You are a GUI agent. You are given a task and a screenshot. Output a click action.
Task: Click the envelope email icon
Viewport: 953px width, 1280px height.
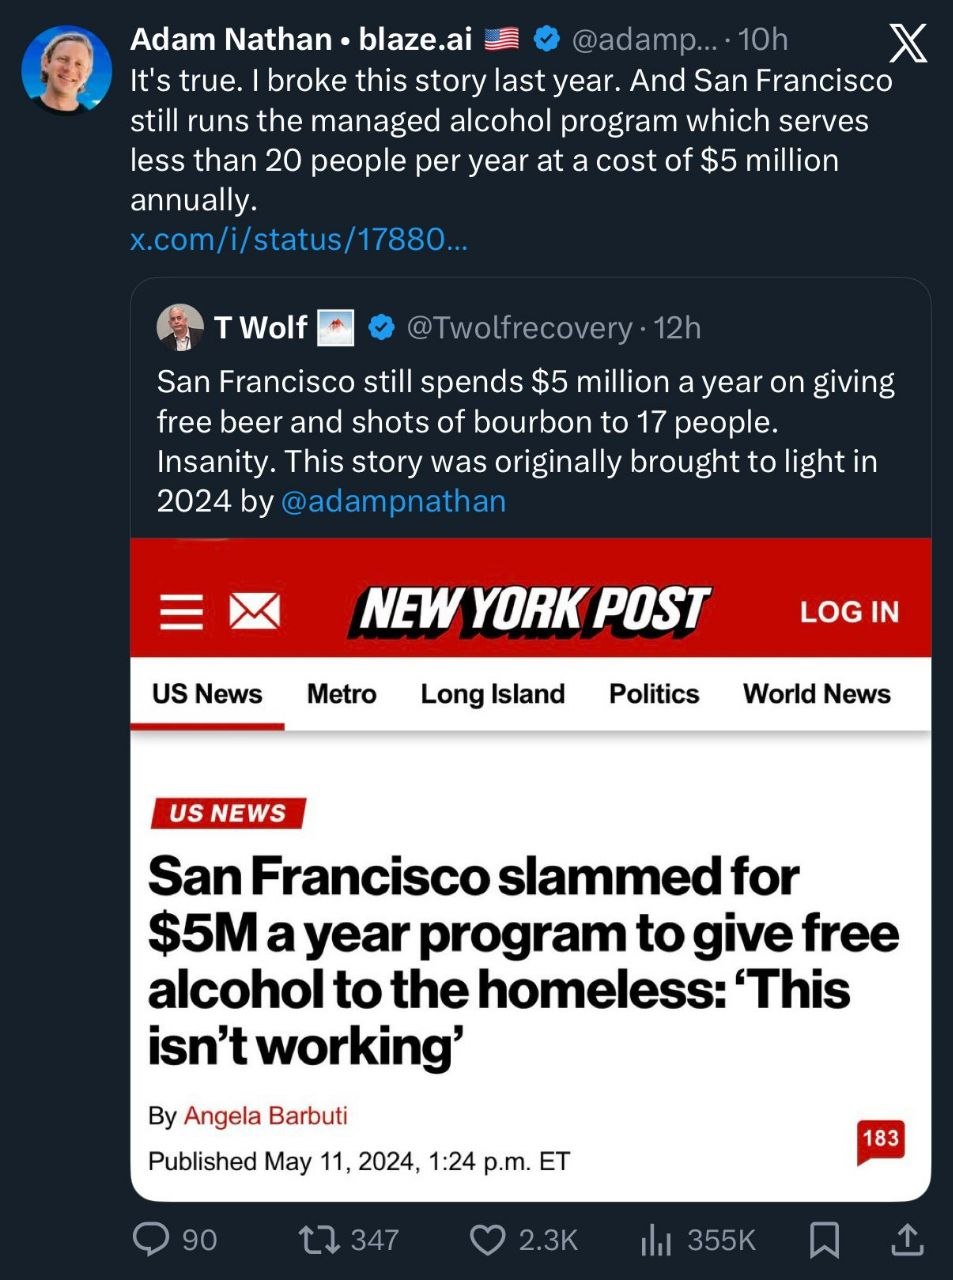tap(254, 611)
